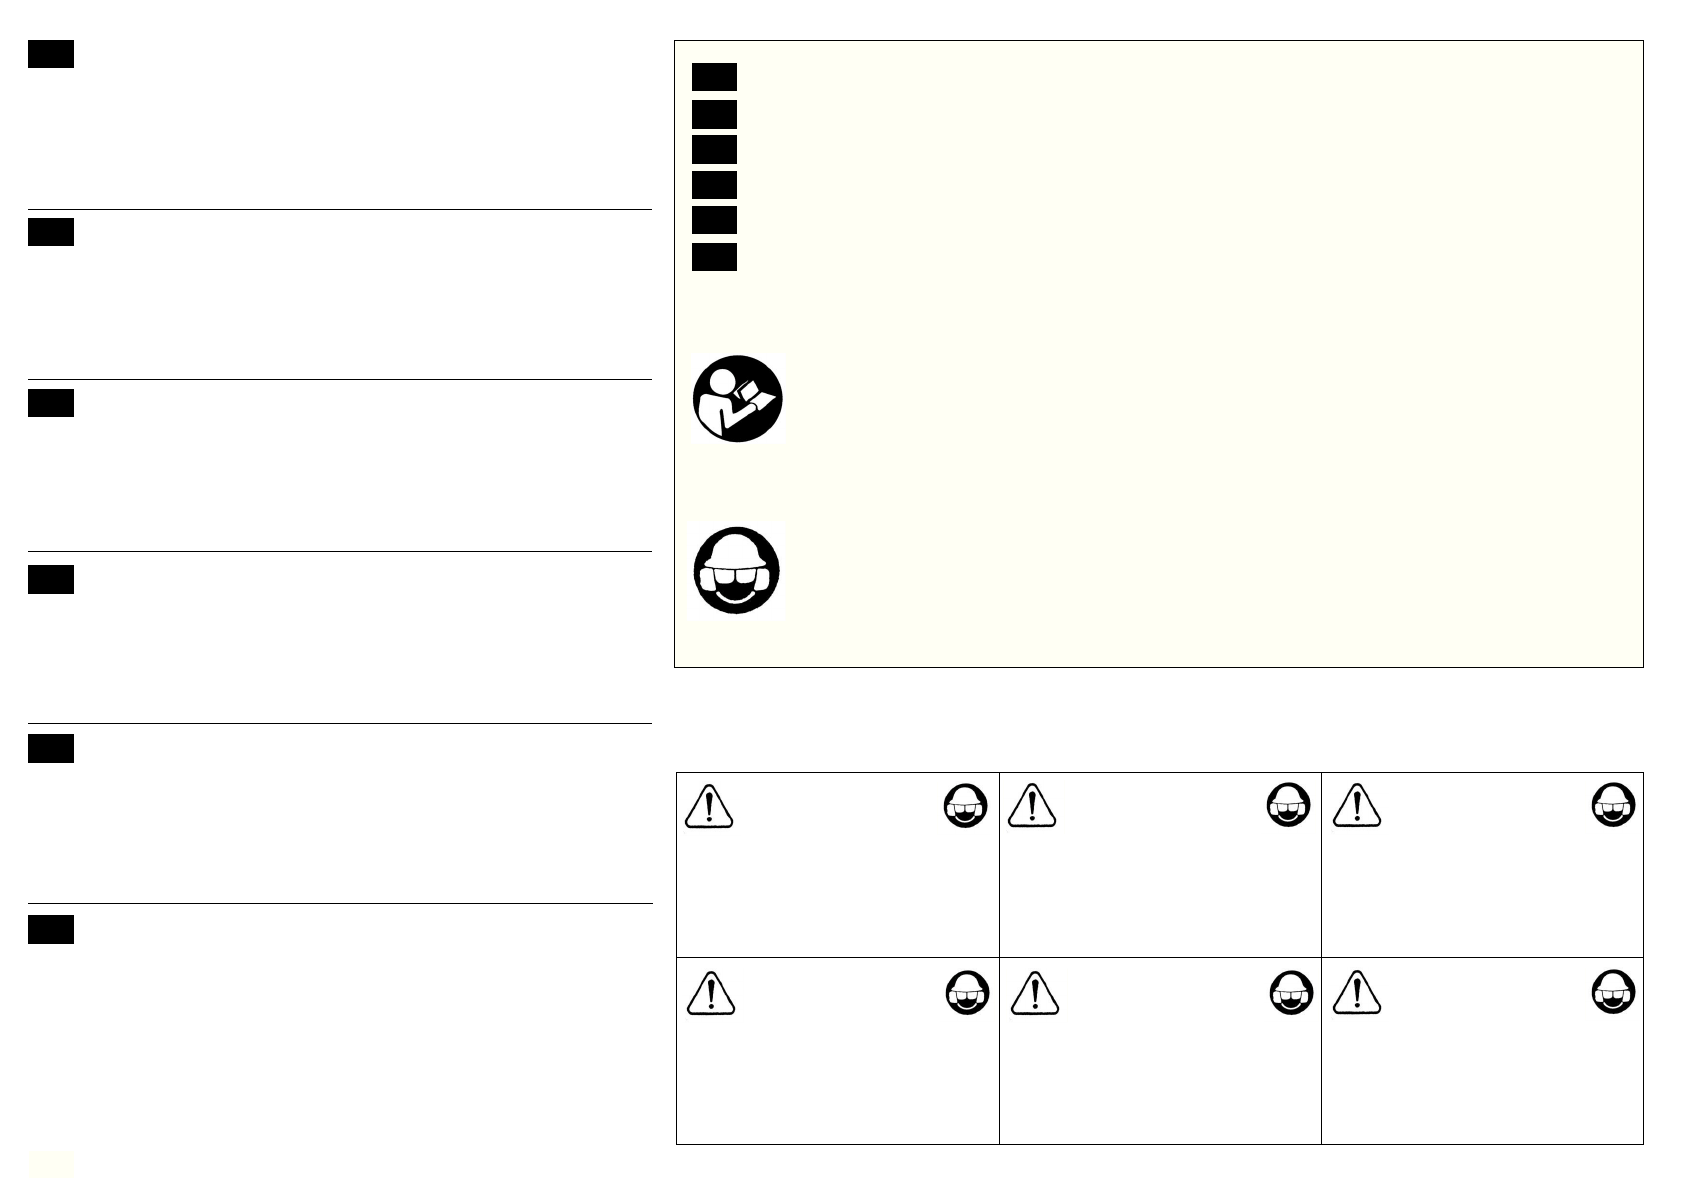
Task: Click the helmet icon in the bottom-left cell
Action: (967, 994)
